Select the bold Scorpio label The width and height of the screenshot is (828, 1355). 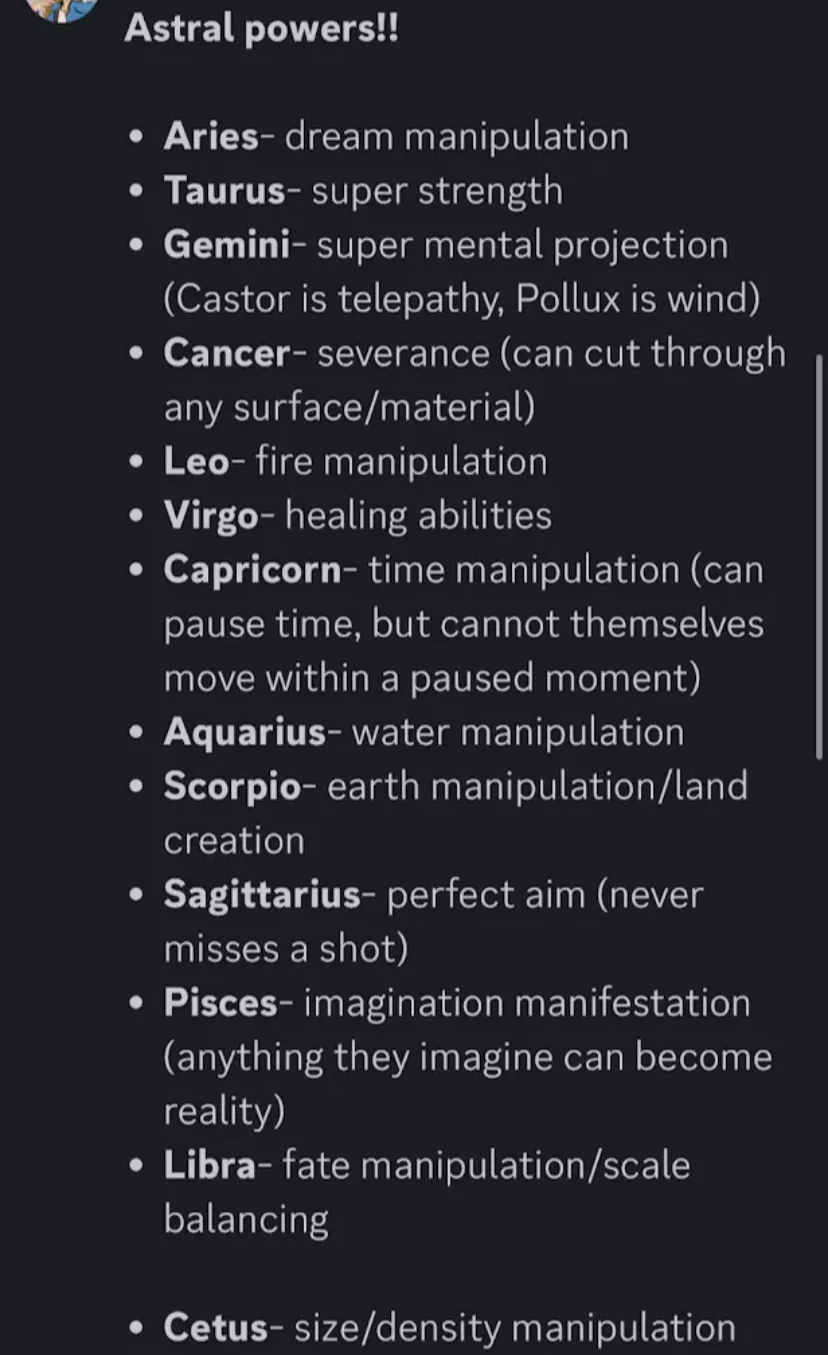tap(232, 786)
